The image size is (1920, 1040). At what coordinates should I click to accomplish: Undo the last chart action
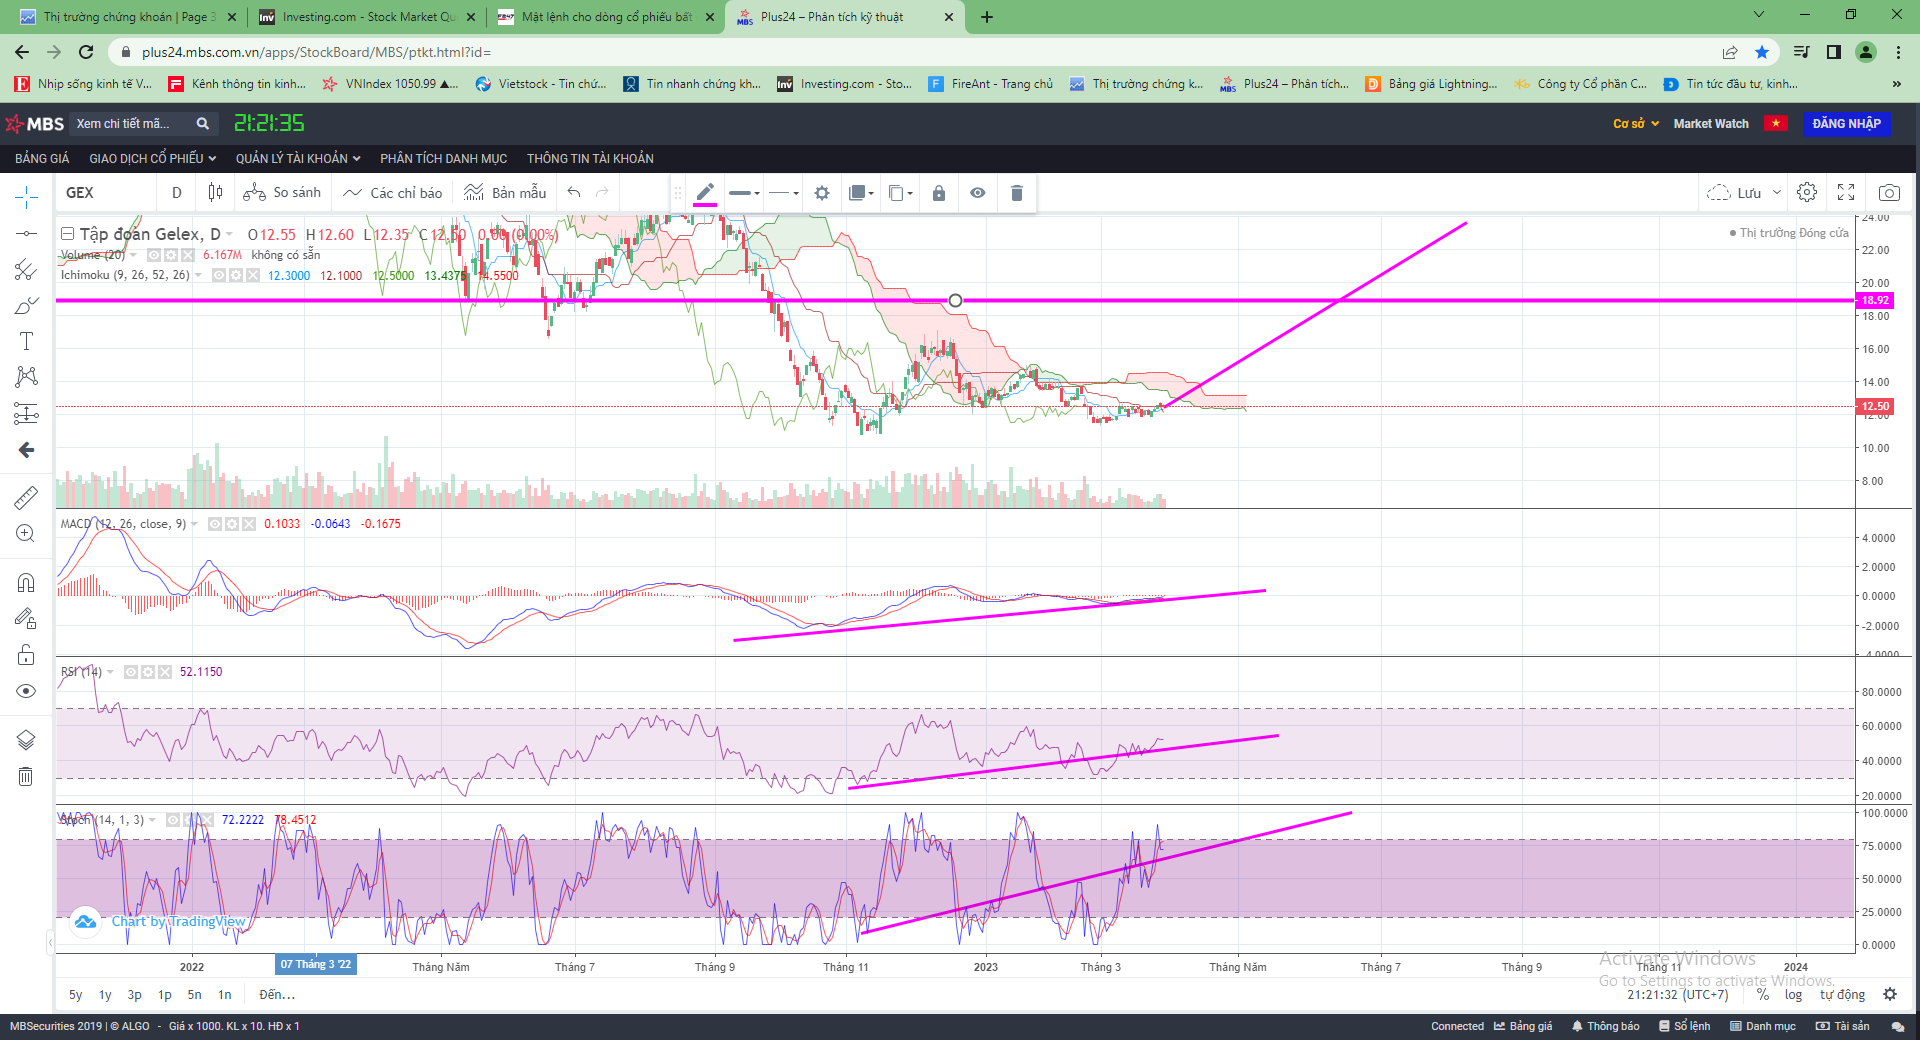pyautogui.click(x=574, y=192)
